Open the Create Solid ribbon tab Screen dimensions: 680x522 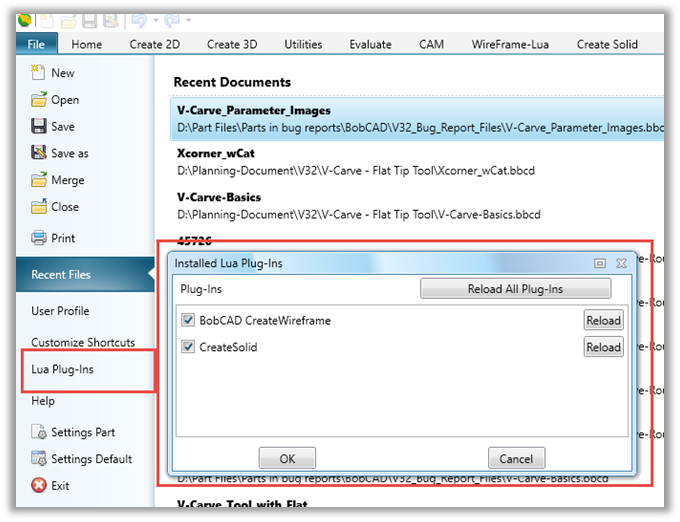click(607, 44)
